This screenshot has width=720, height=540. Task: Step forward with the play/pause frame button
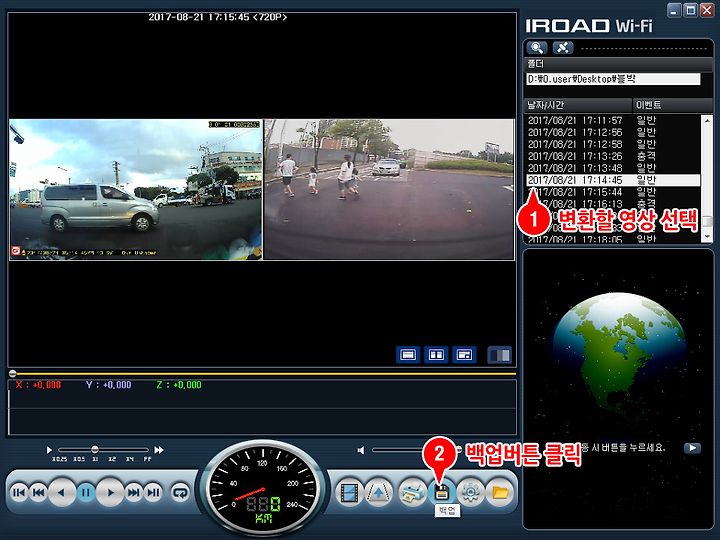tap(153, 493)
